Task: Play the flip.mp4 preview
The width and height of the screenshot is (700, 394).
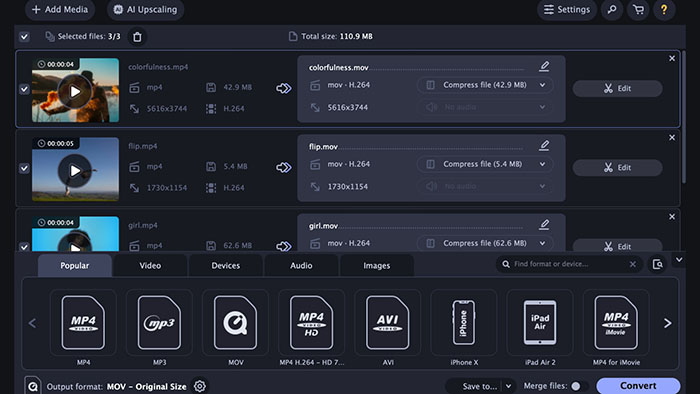Action: (x=75, y=170)
